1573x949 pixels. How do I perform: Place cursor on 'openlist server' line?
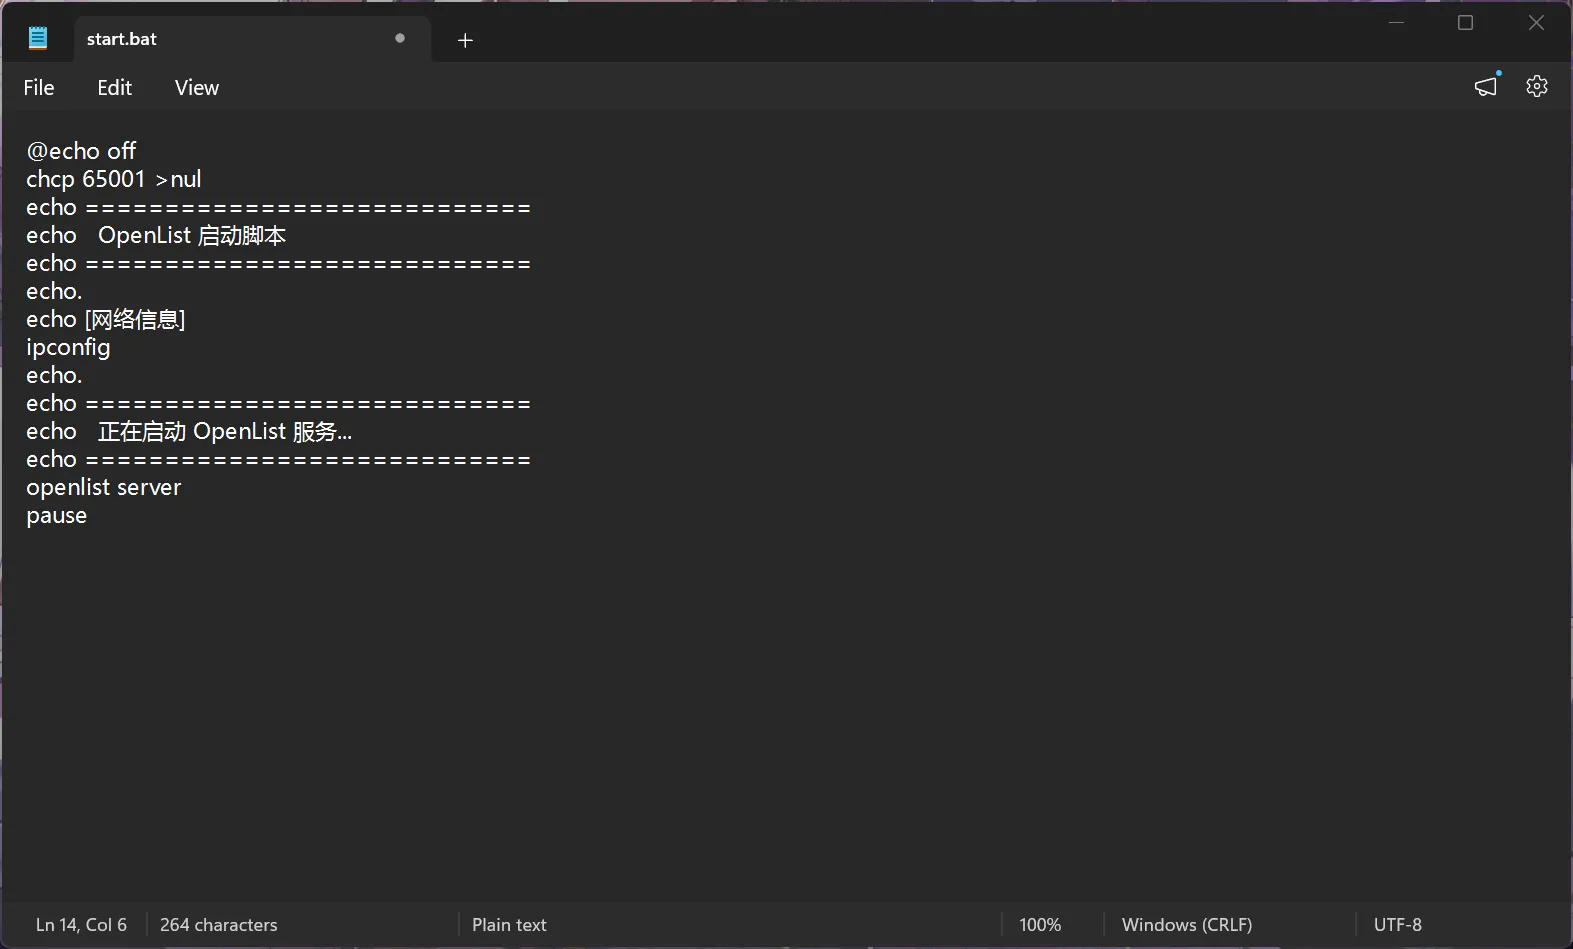(104, 487)
